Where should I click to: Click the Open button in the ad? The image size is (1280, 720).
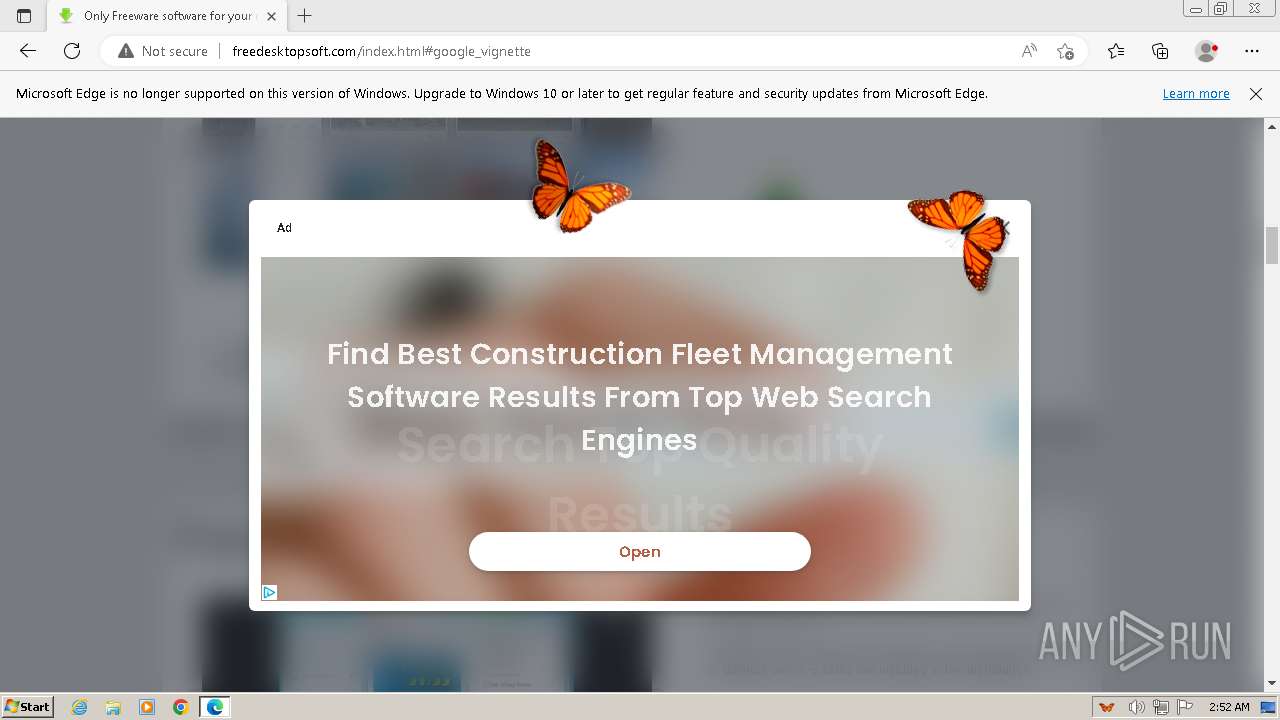[640, 552]
